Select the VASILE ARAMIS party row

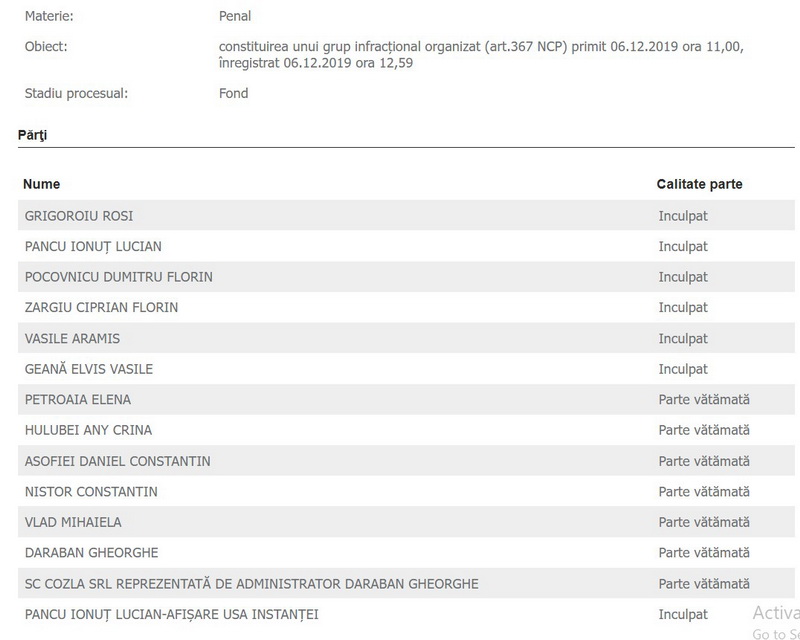72,339
